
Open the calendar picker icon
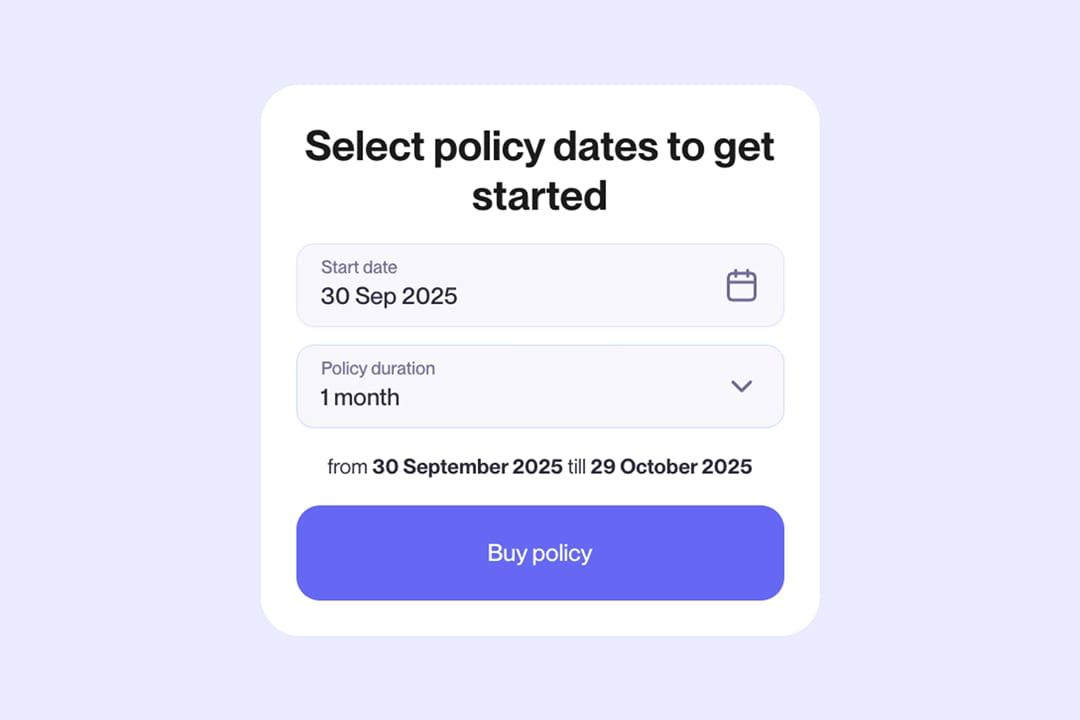[x=741, y=286]
